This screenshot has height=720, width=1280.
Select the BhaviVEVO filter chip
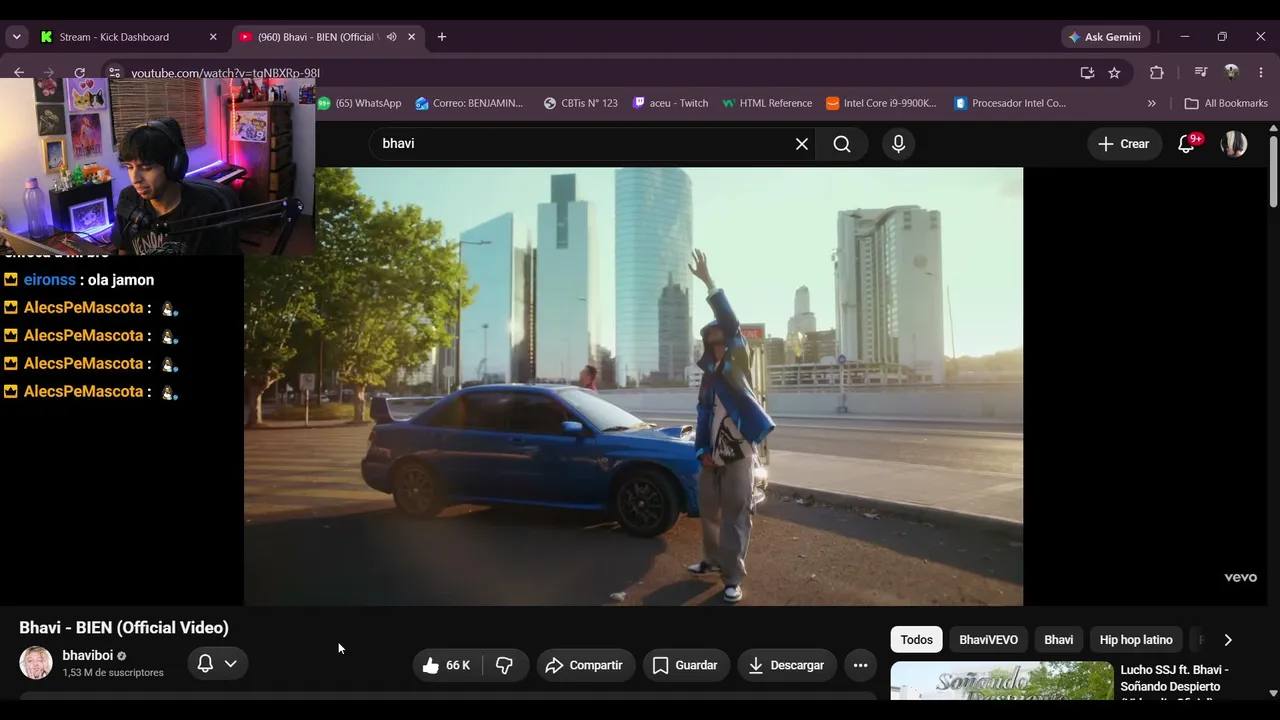(988, 640)
